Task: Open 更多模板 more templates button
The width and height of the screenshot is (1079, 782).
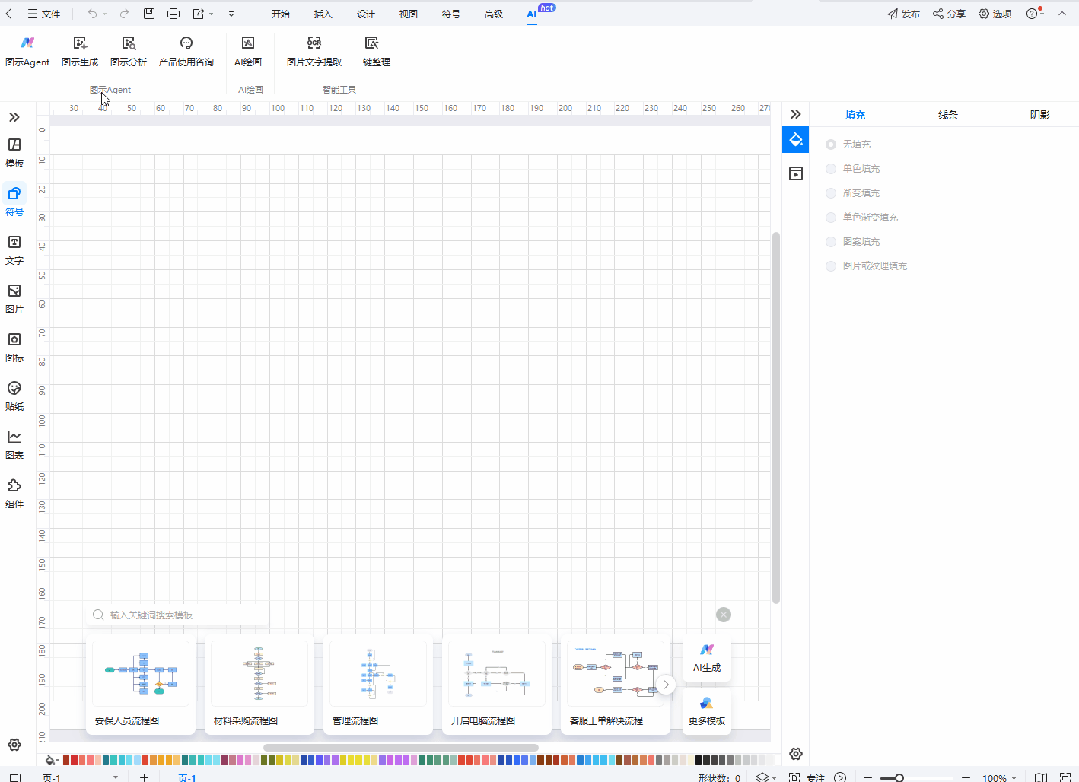Action: pos(707,713)
